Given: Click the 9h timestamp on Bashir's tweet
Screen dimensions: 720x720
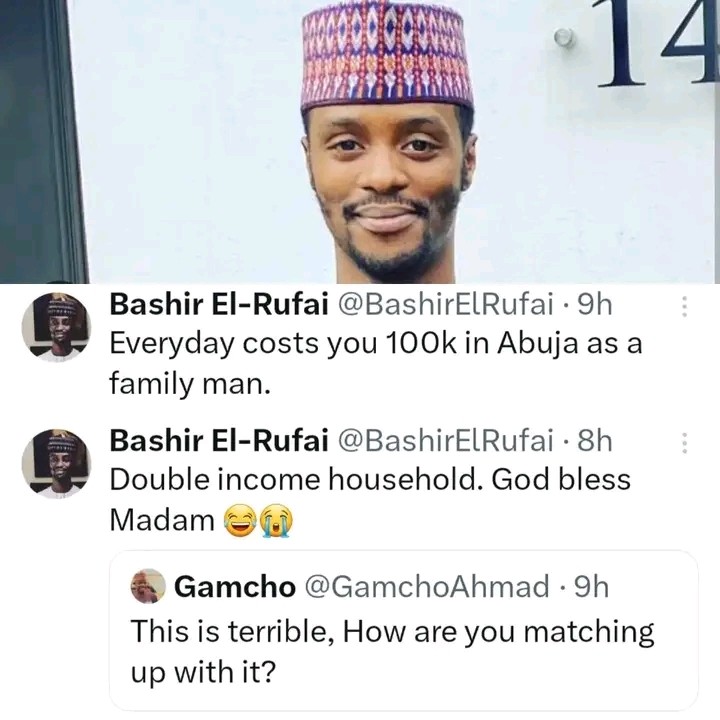Looking at the screenshot, I should coord(595,304).
